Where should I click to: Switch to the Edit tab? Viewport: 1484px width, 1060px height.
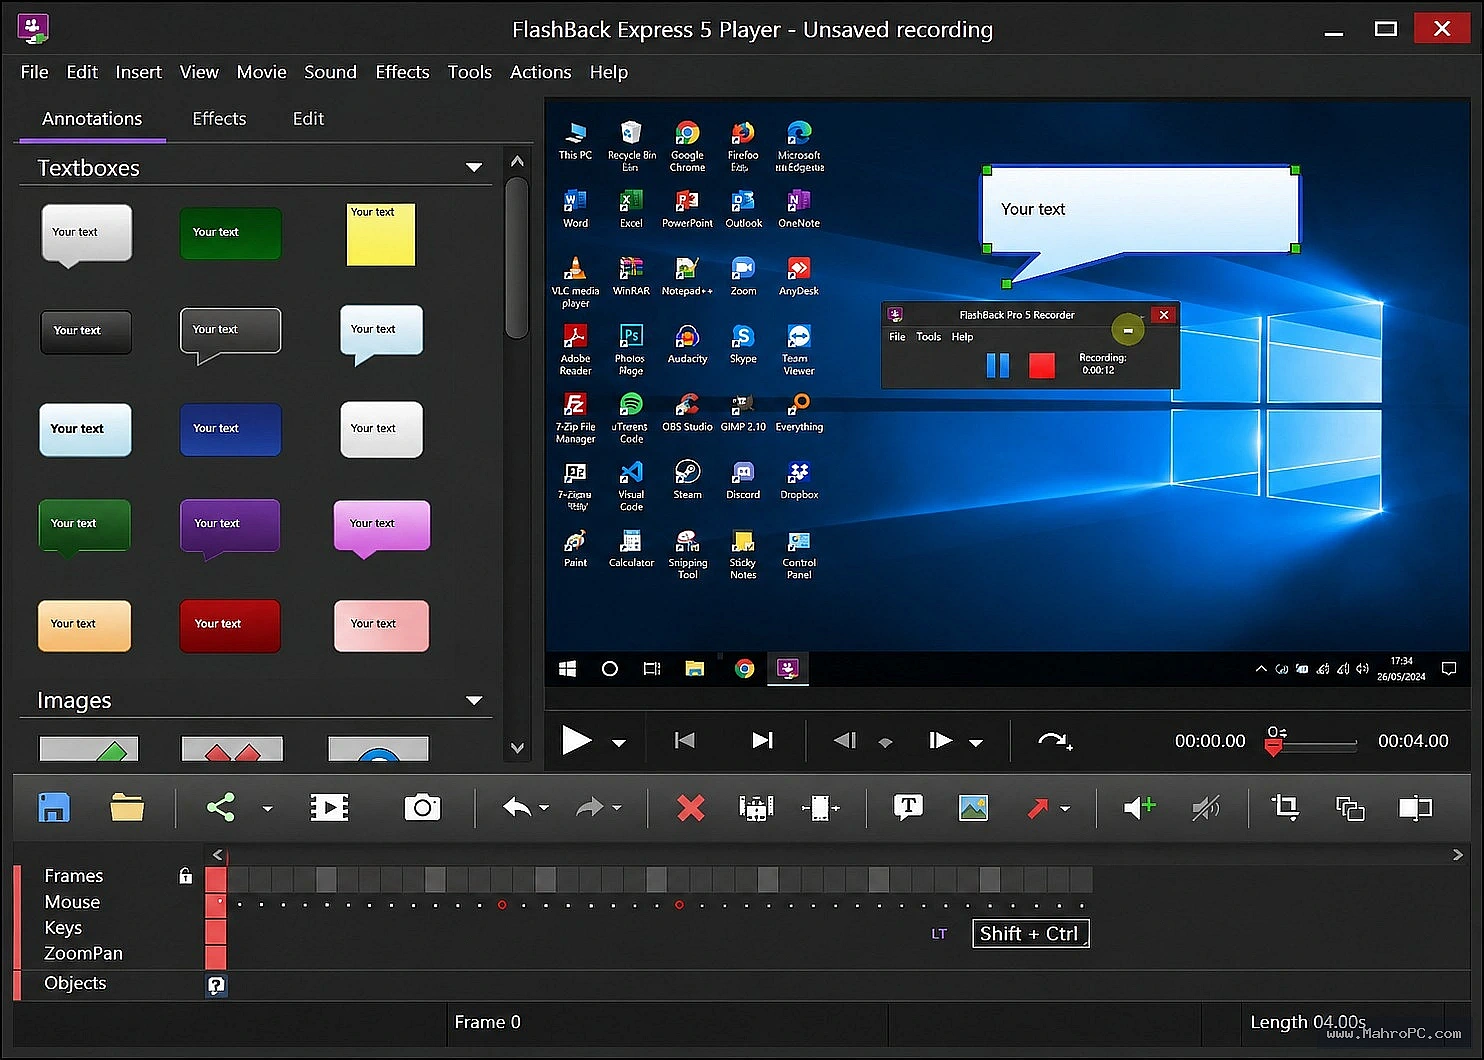click(x=308, y=118)
